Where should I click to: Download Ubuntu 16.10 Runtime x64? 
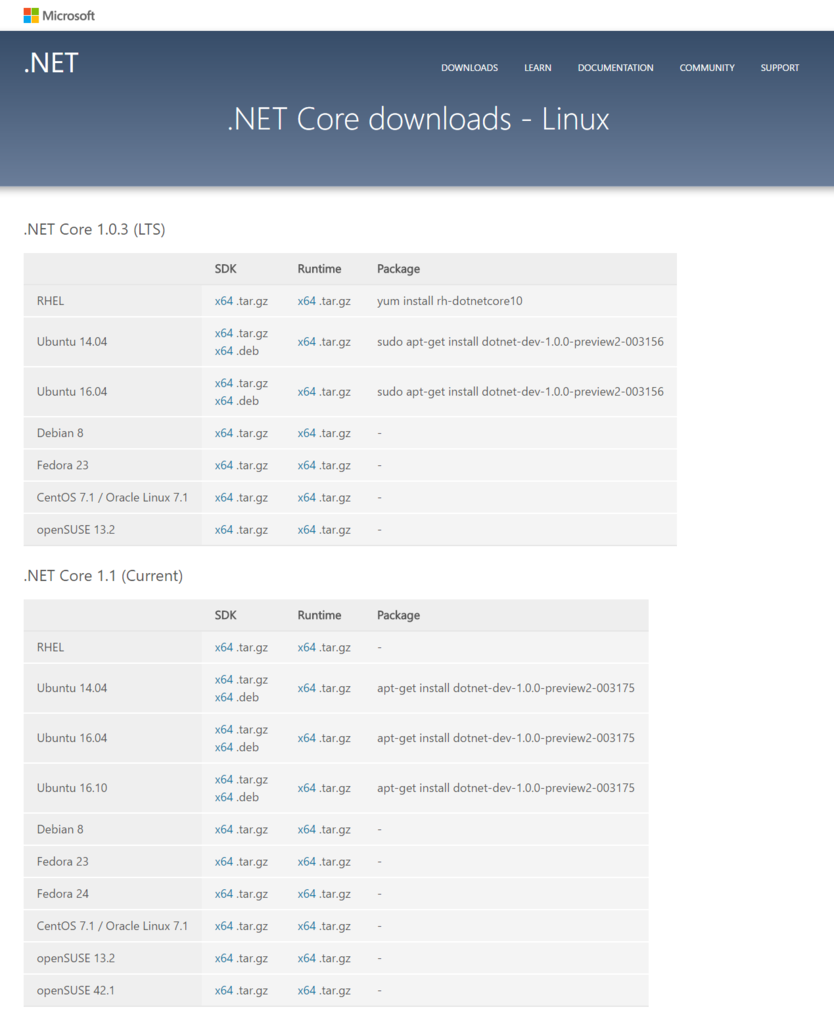coord(307,788)
